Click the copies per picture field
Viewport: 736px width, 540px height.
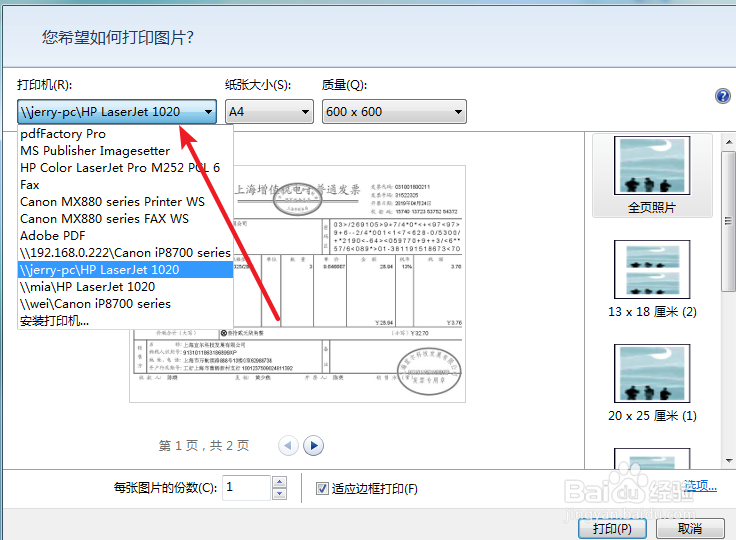[246, 487]
